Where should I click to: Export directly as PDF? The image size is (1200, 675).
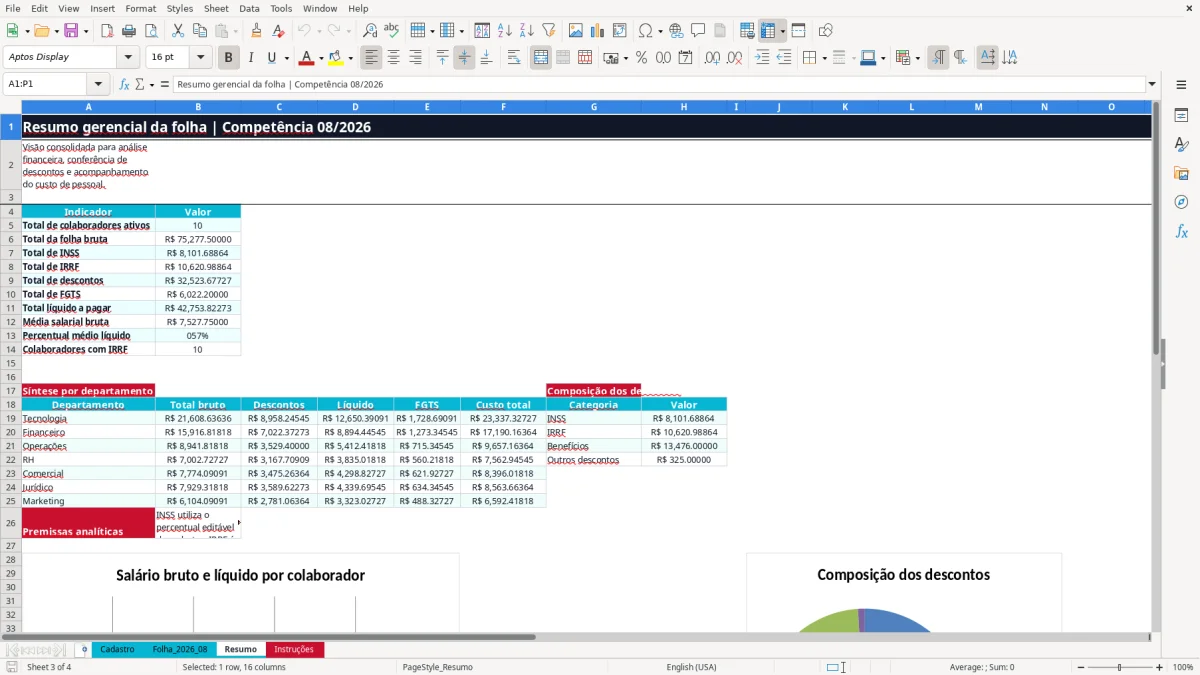[107, 31]
